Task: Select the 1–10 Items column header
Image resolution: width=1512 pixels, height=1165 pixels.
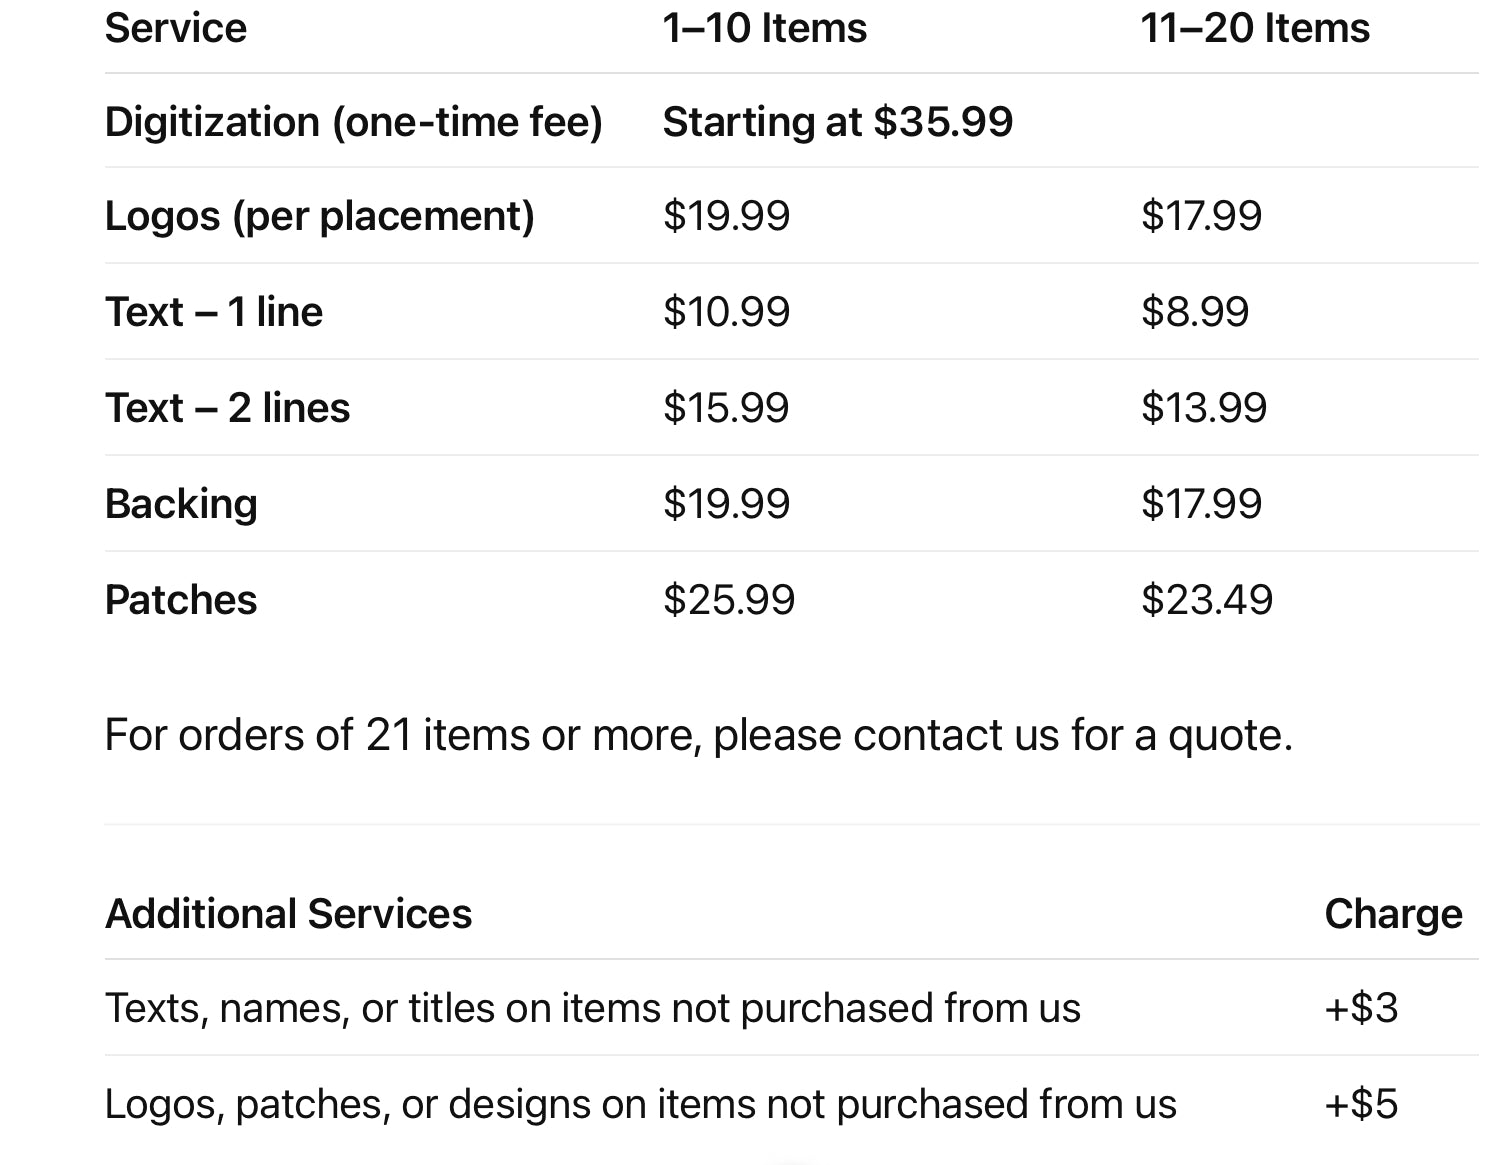Action: 764,28
